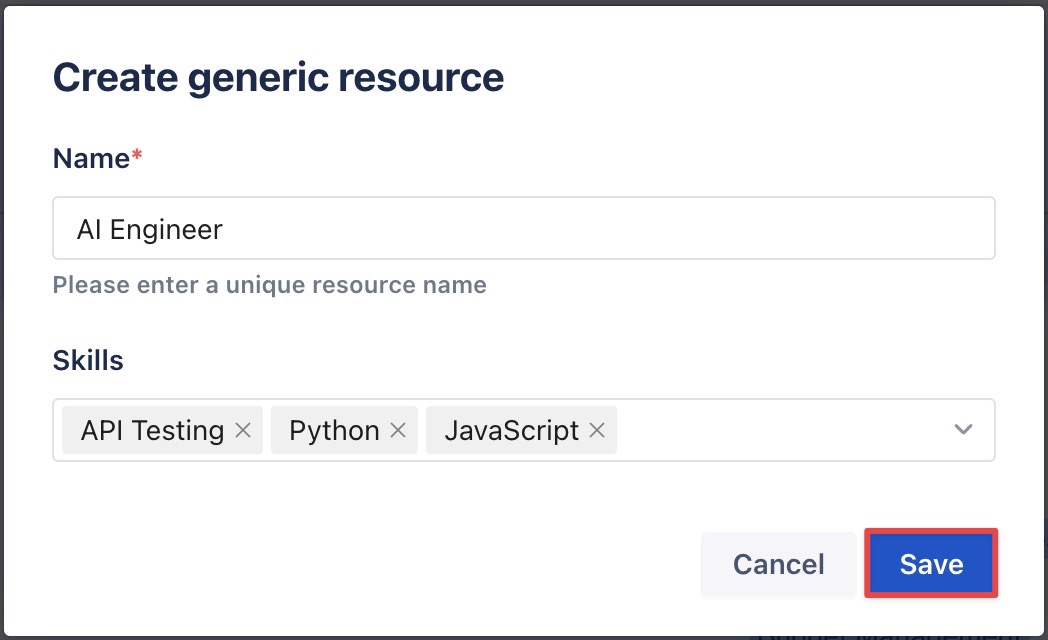Click the Name input field
Image resolution: width=1048 pixels, height=640 pixels.
pyautogui.click(x=600, y=229)
